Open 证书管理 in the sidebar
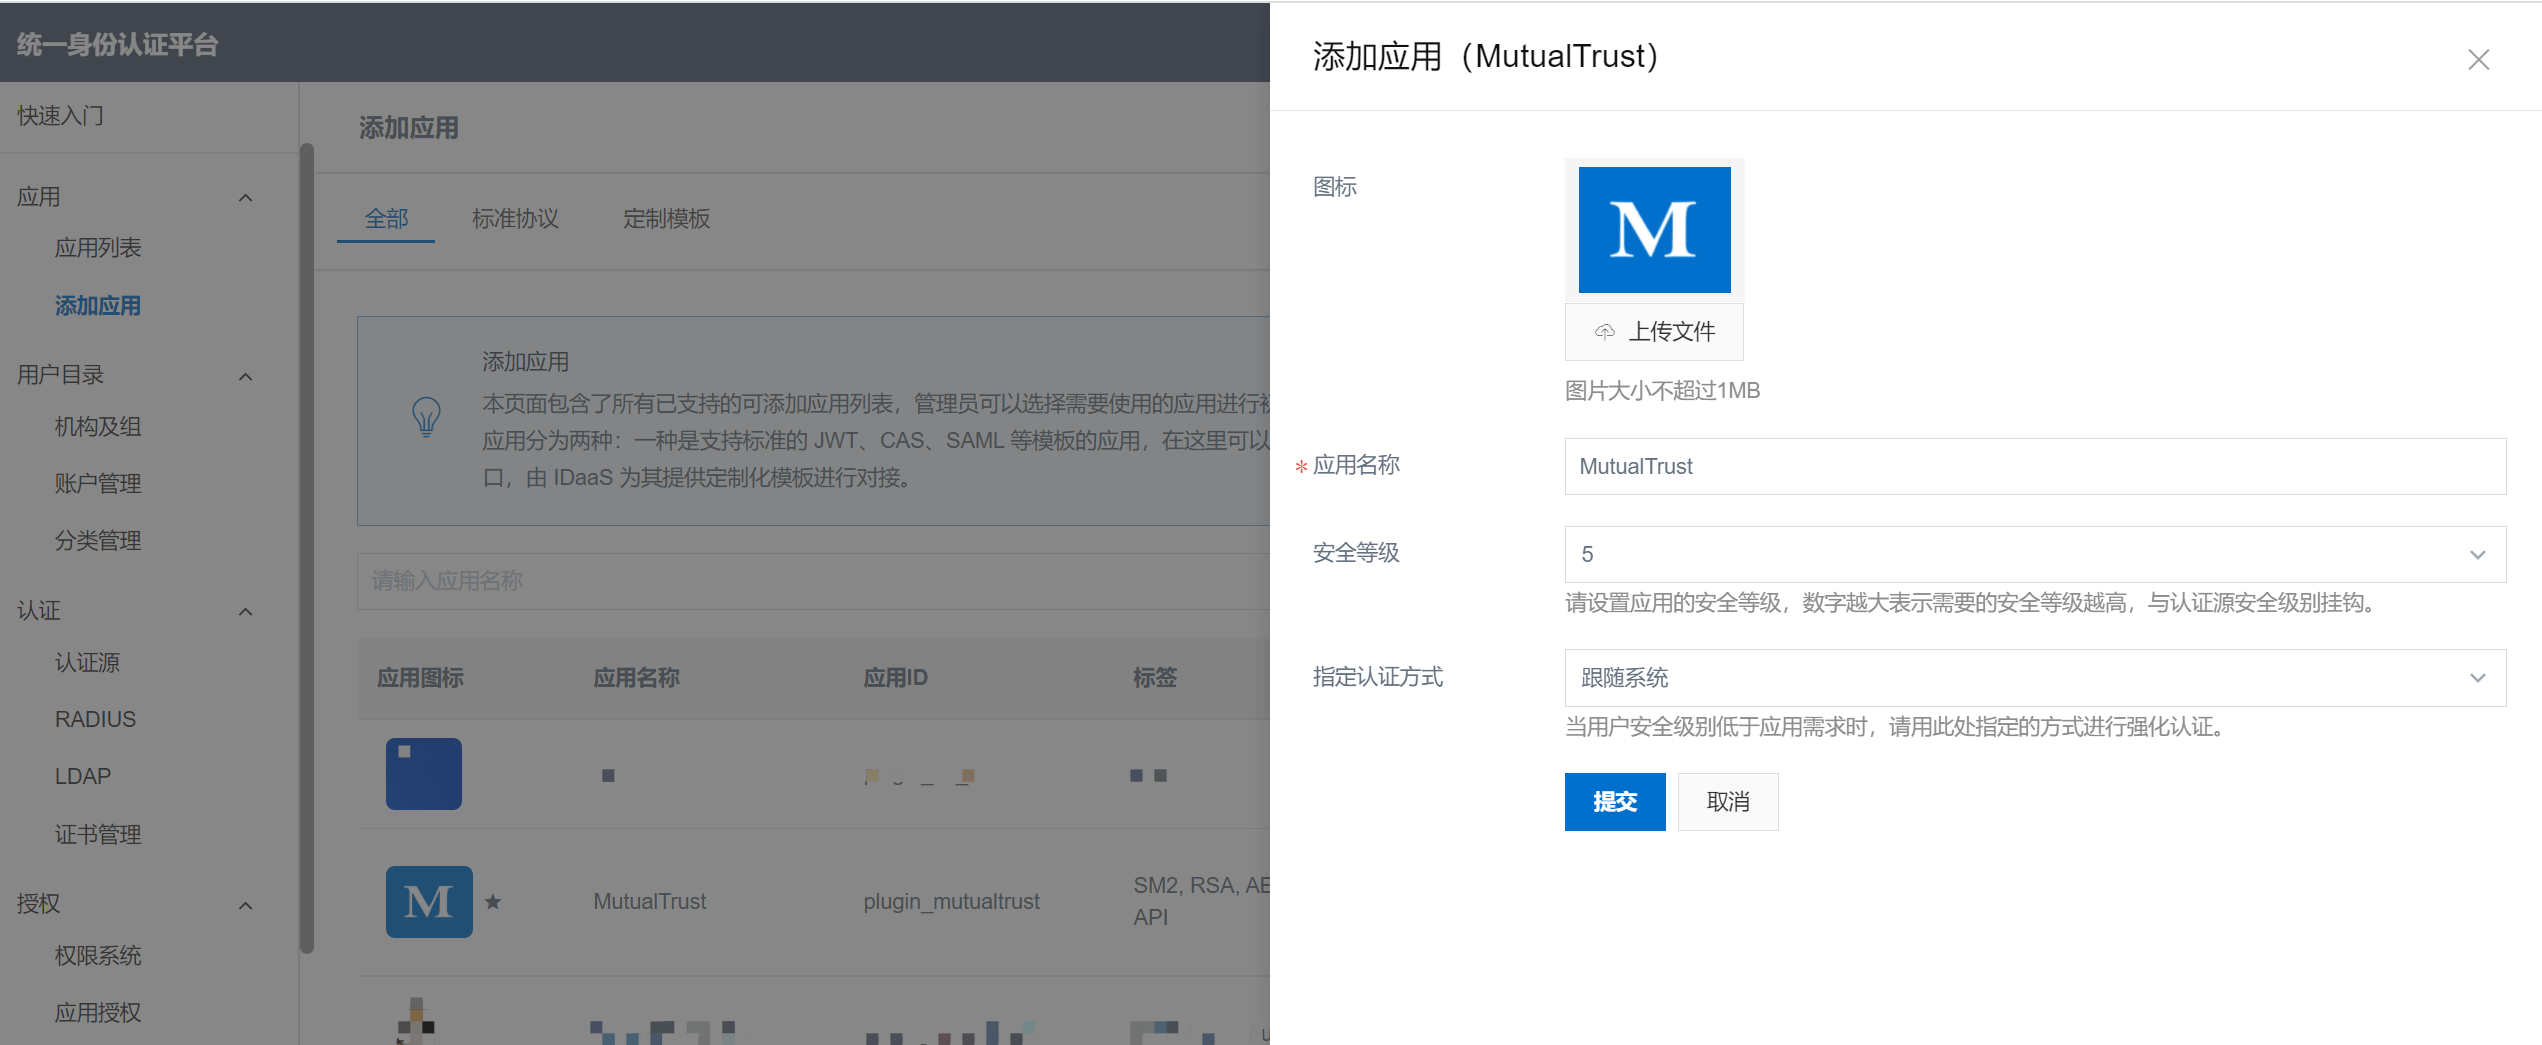 click(98, 834)
